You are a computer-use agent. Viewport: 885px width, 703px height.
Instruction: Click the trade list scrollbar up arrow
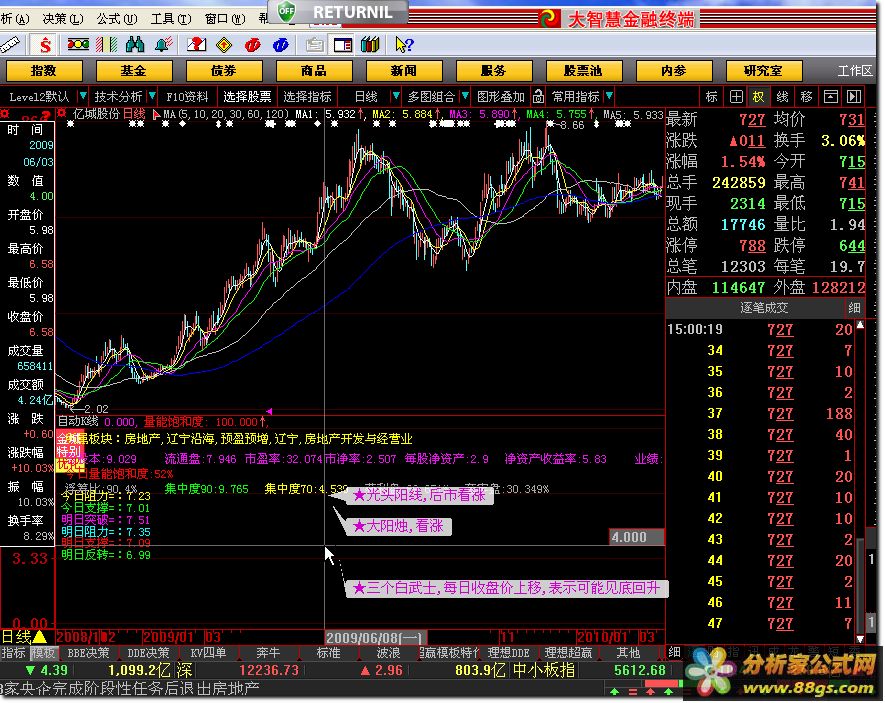tap(860, 326)
